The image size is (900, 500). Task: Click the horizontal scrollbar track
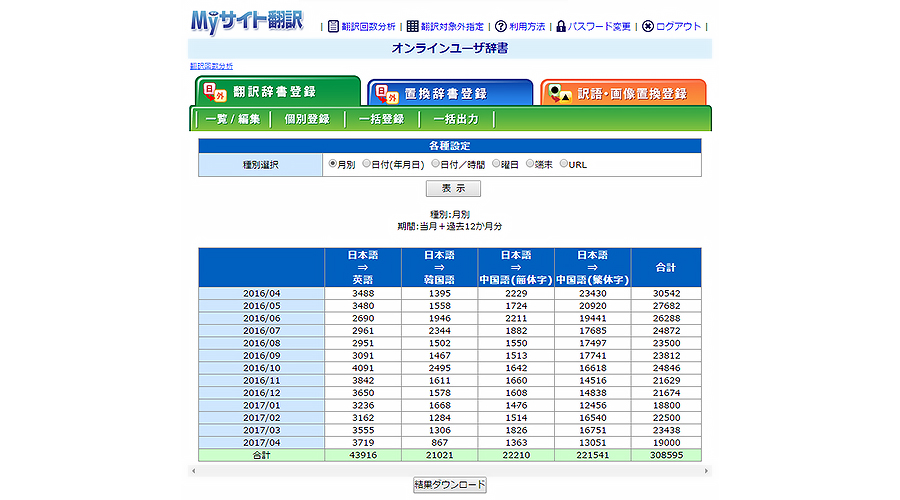tap(450, 471)
